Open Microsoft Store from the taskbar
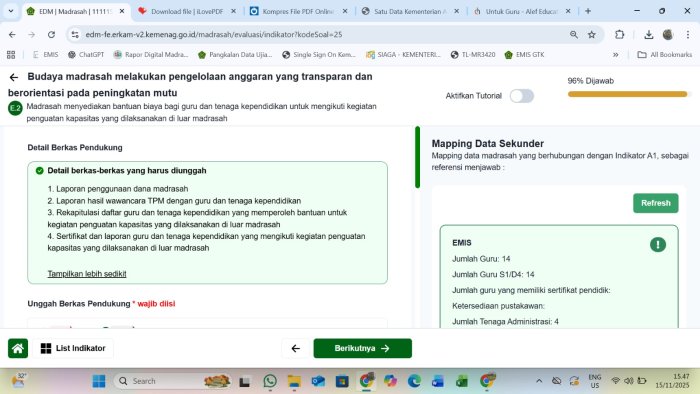Screen dimensions: 700x394 (x=342, y=381)
